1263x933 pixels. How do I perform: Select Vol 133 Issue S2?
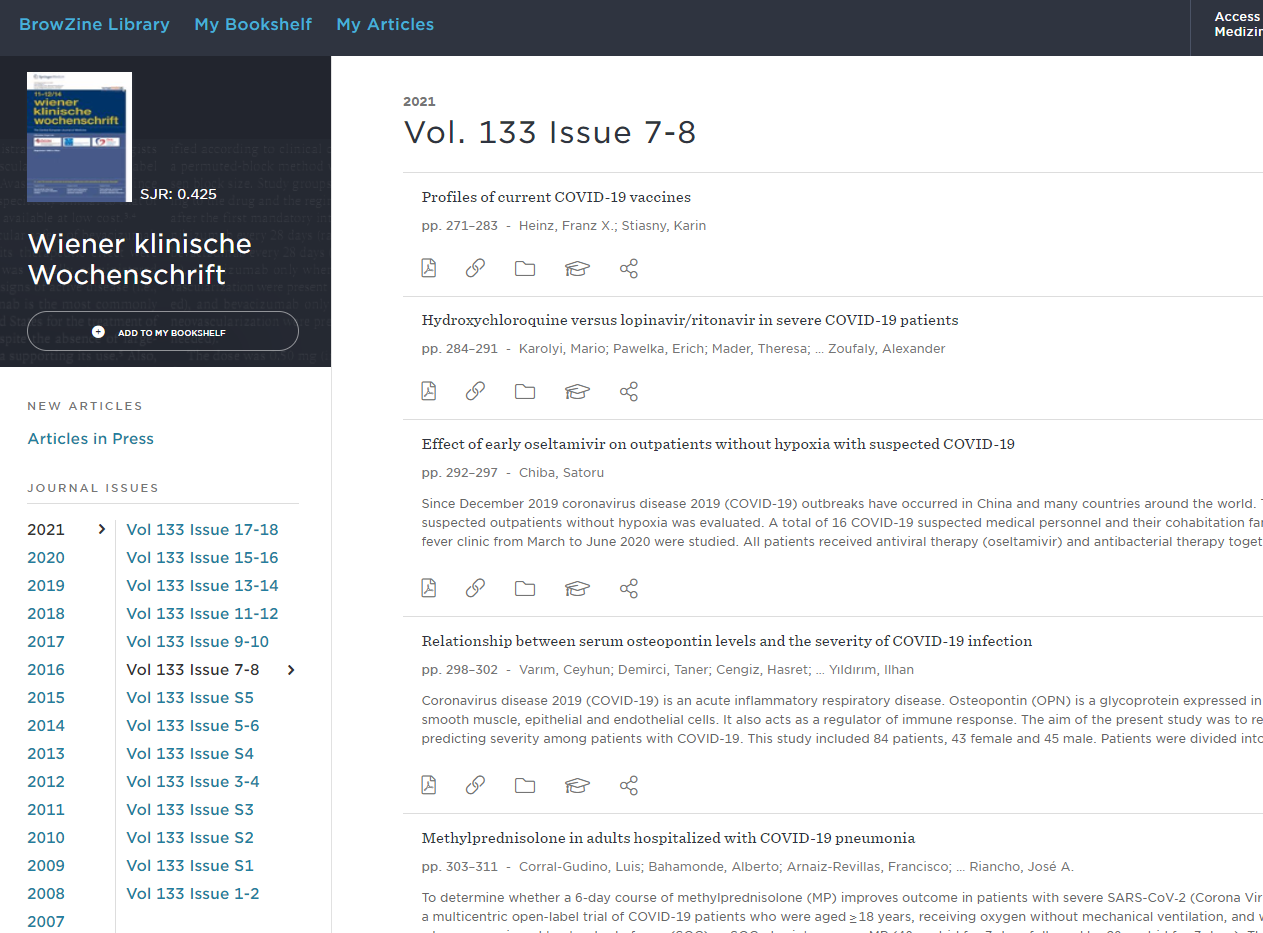[190, 838]
